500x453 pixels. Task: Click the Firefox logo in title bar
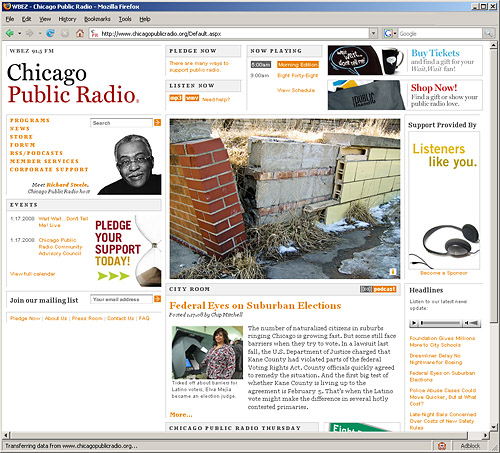7,6
